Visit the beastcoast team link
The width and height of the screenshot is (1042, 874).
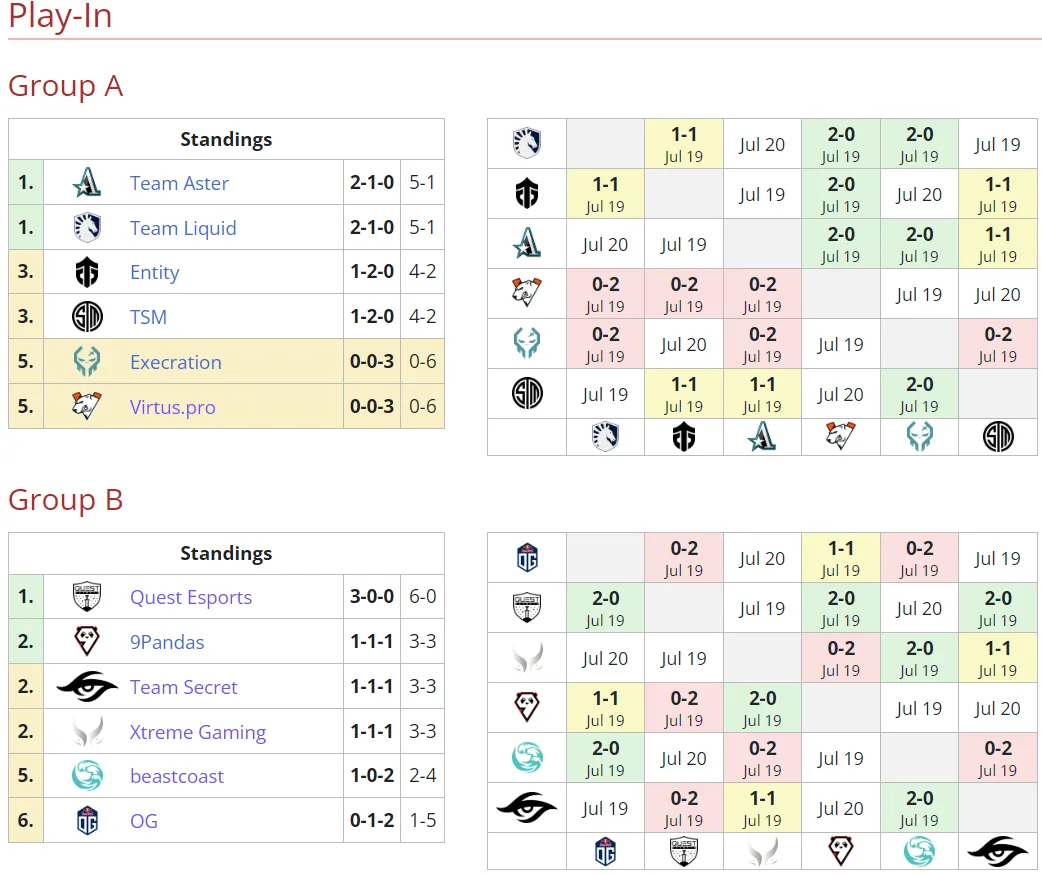point(177,776)
